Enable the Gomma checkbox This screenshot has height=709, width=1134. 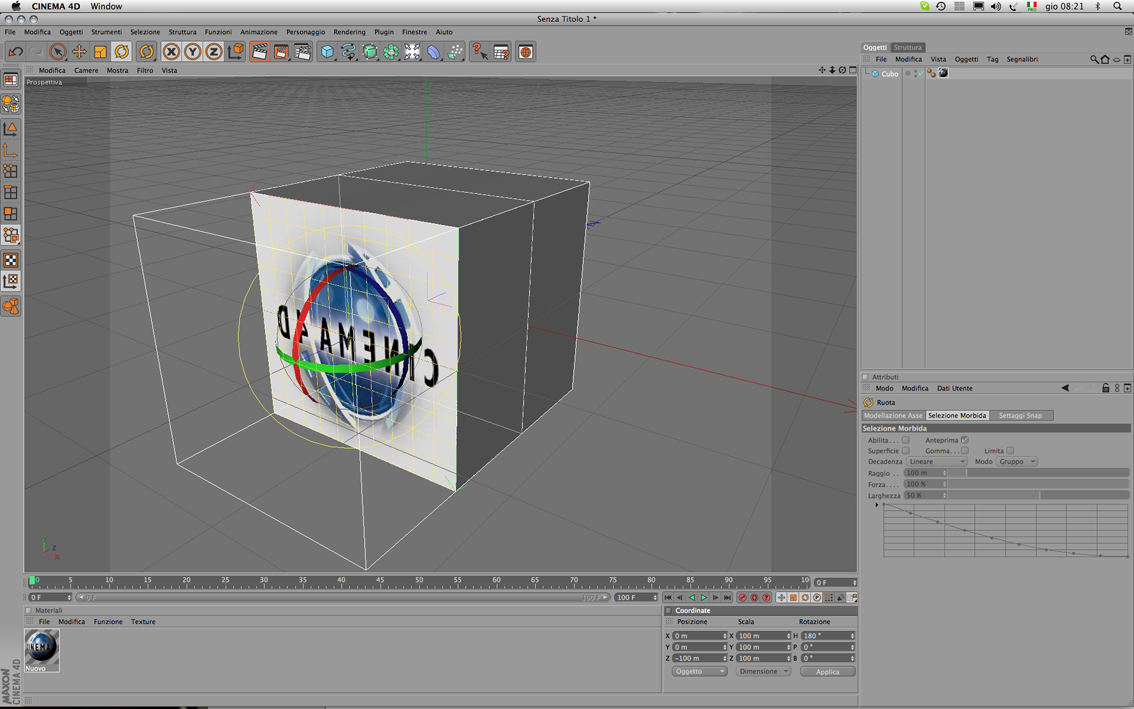pos(964,451)
